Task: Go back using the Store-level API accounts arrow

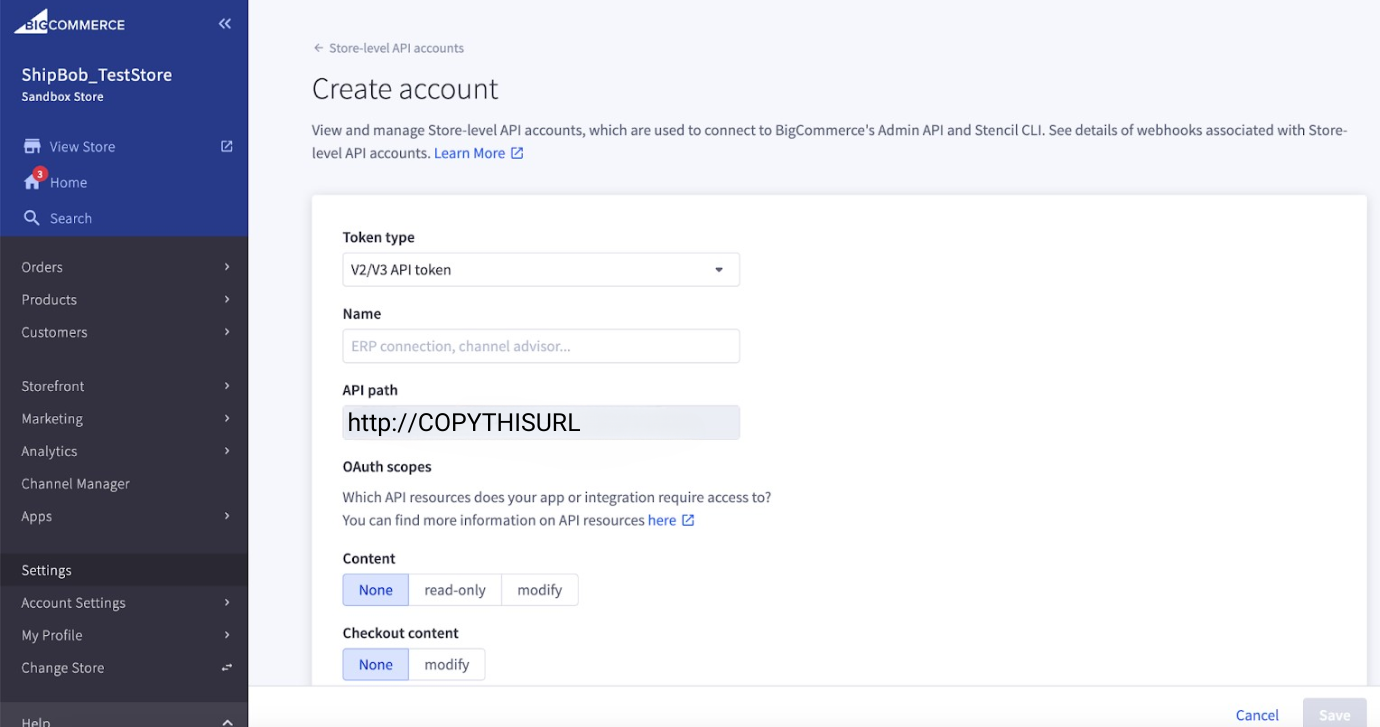Action: 317,47
